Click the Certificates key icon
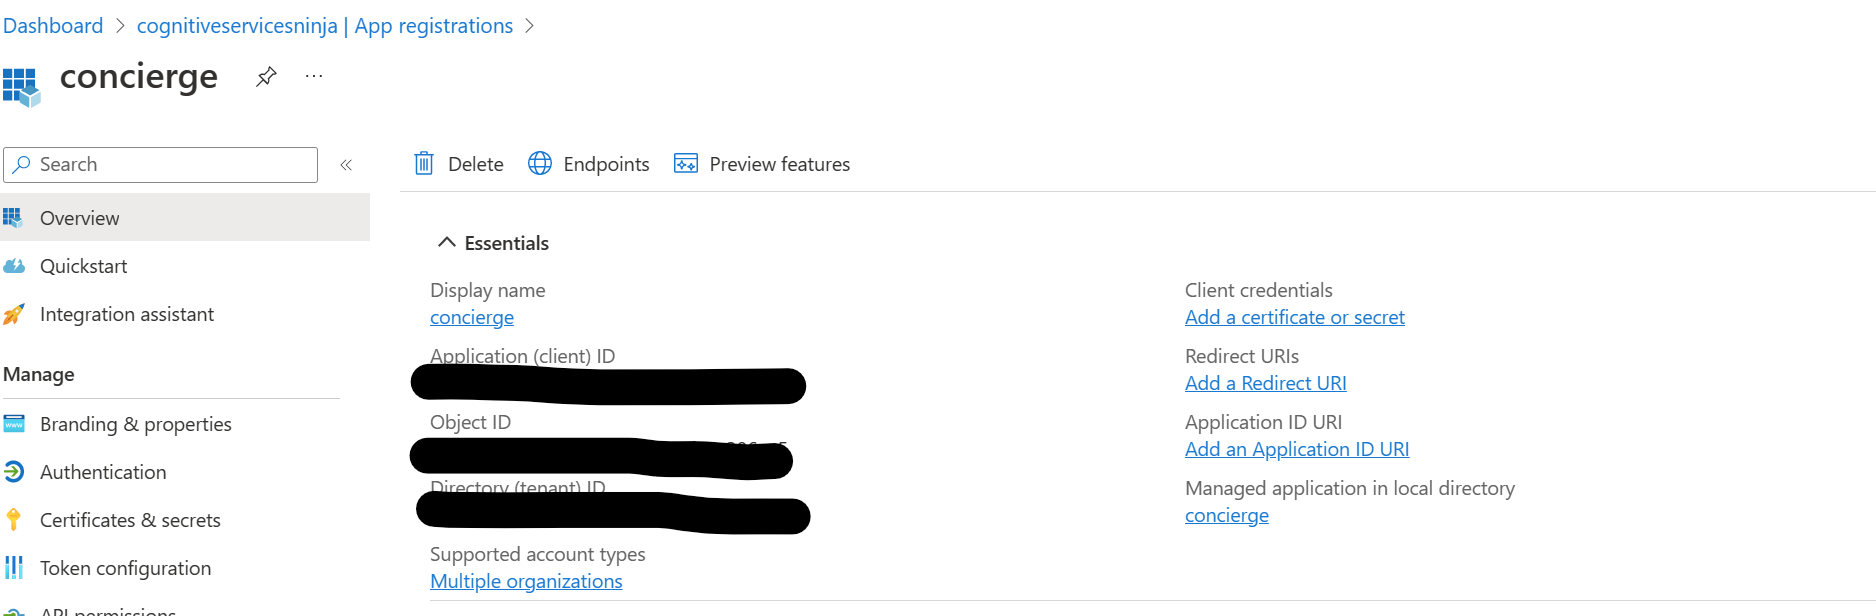Viewport: 1876px width, 616px height. coord(13,520)
